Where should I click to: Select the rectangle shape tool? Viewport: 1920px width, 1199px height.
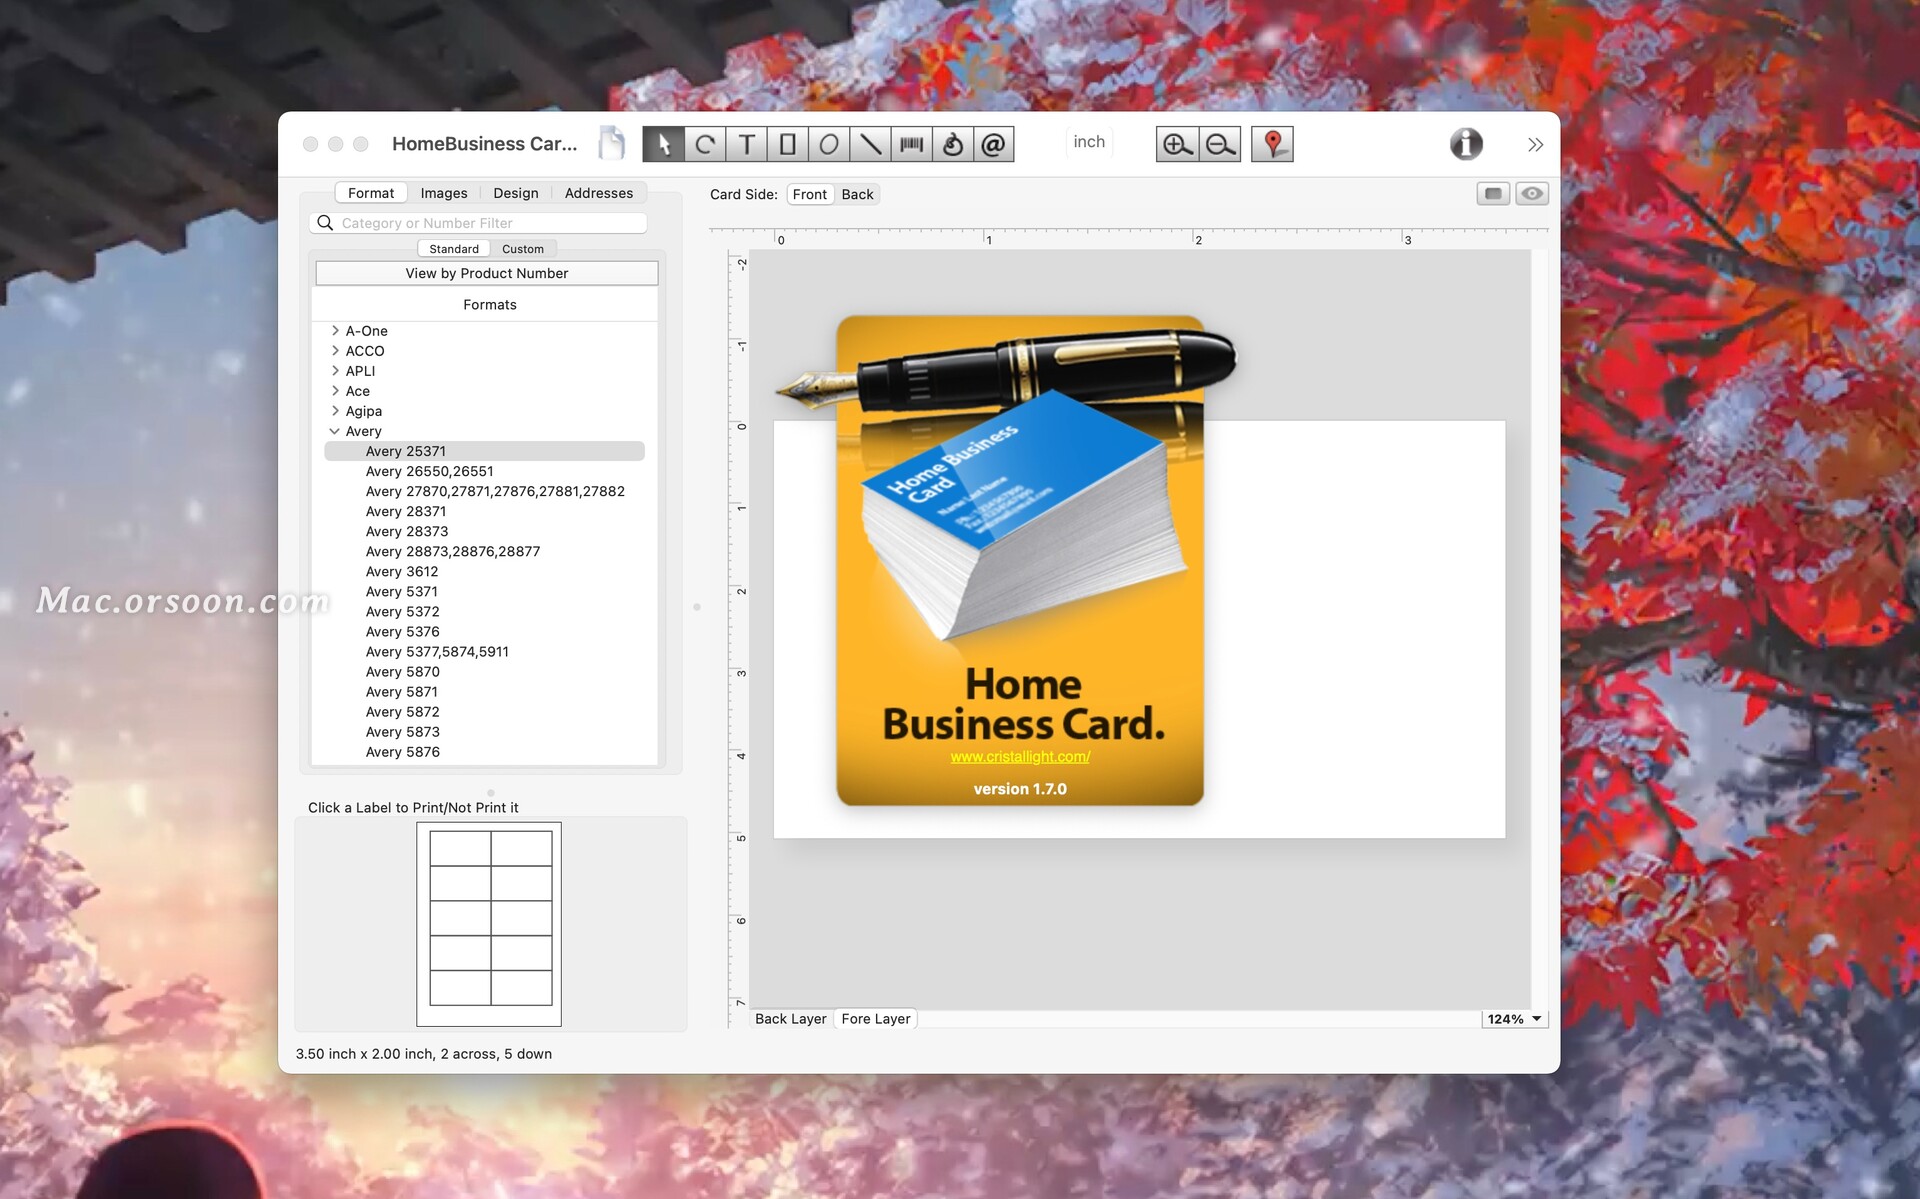pos(788,144)
